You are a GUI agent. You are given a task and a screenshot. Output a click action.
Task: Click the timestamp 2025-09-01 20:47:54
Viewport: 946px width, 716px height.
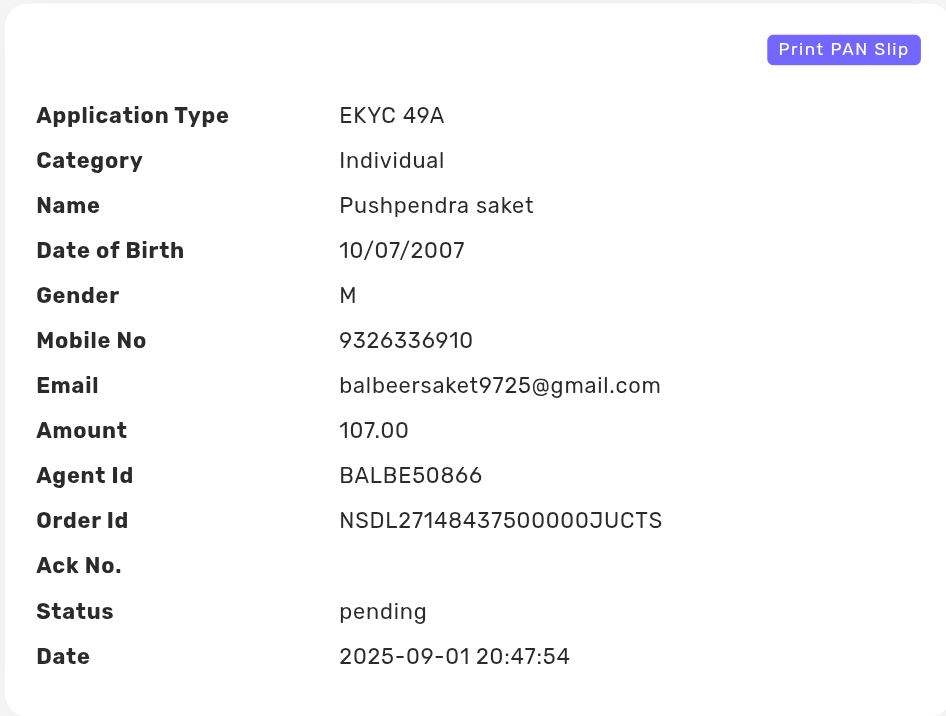pyautogui.click(x=454, y=657)
